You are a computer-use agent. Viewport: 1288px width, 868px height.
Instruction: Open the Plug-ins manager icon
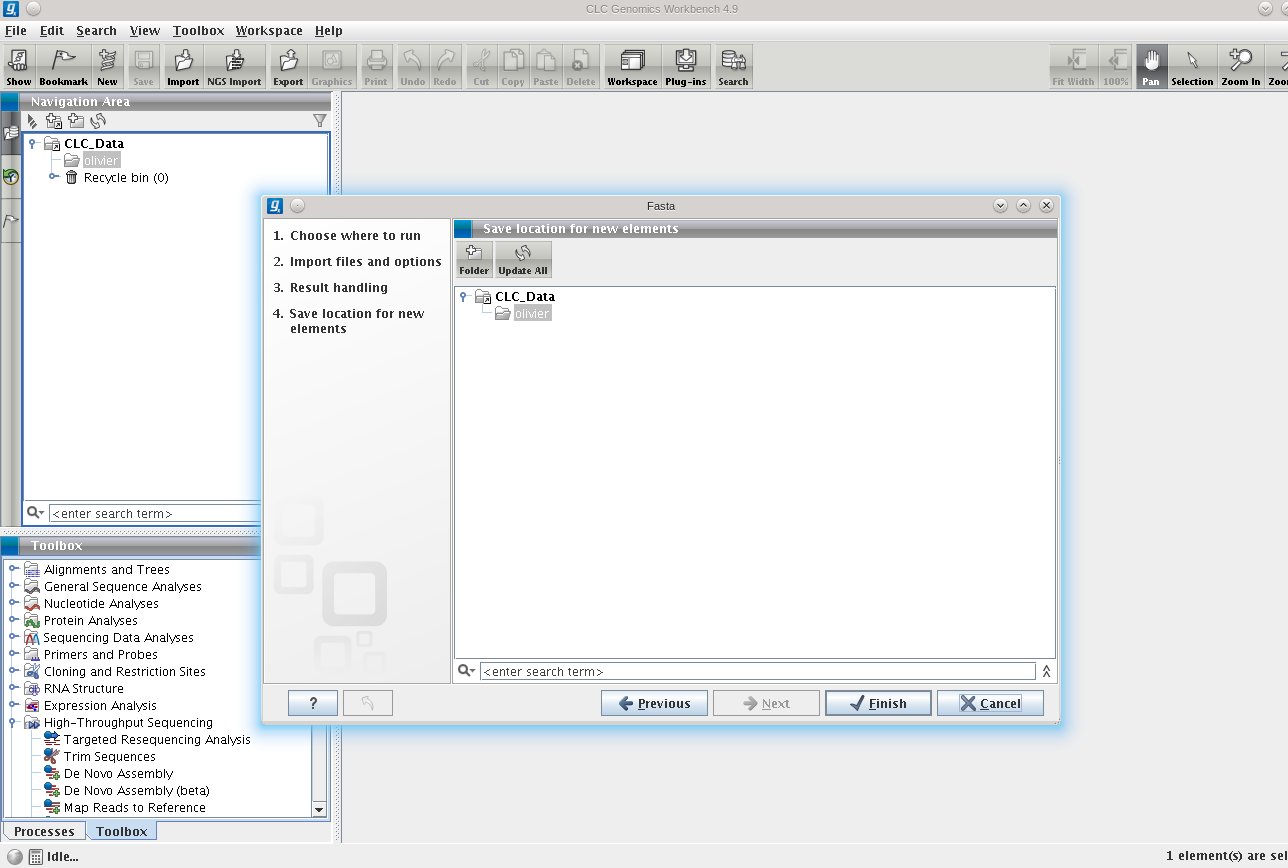click(x=686, y=67)
